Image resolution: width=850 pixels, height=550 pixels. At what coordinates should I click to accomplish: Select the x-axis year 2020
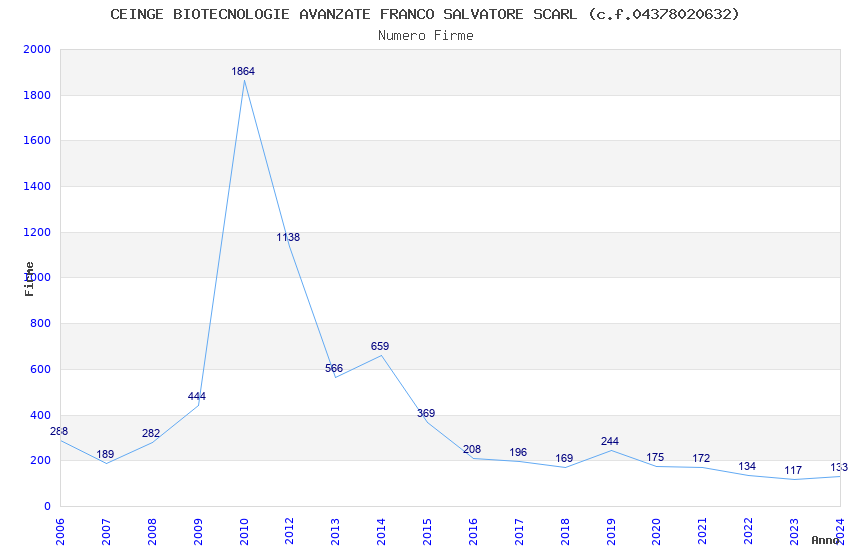[x=656, y=531]
